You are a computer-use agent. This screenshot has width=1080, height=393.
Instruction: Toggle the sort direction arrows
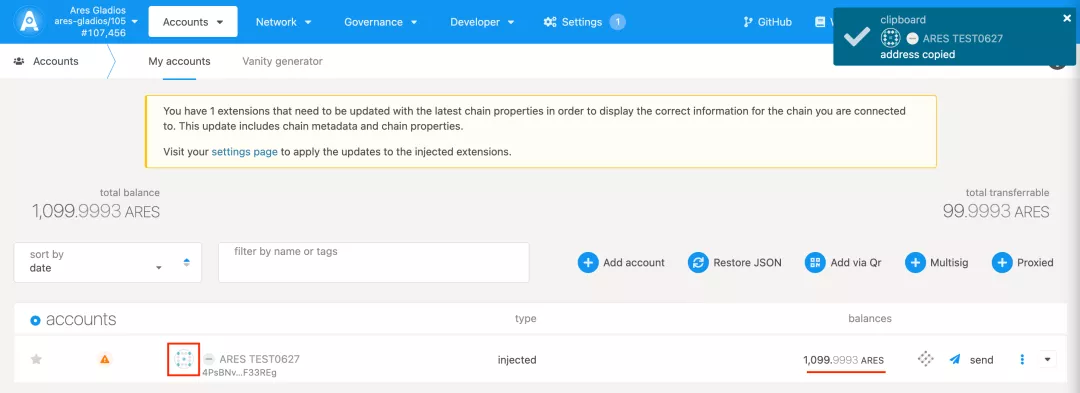click(187, 262)
